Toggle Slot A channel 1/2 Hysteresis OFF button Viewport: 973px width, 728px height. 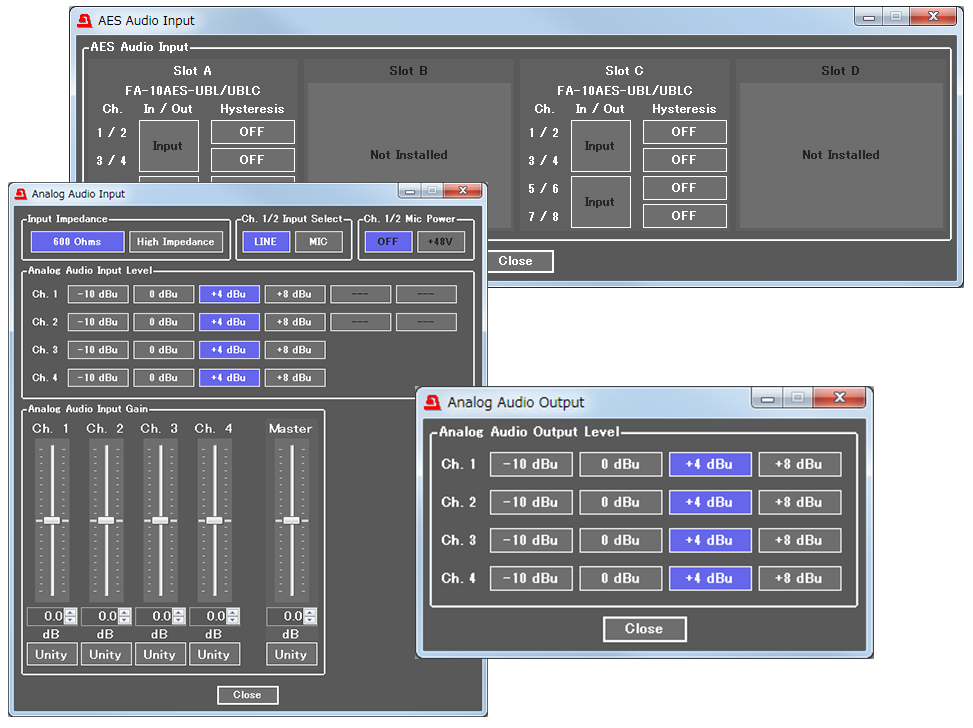[x=252, y=132]
